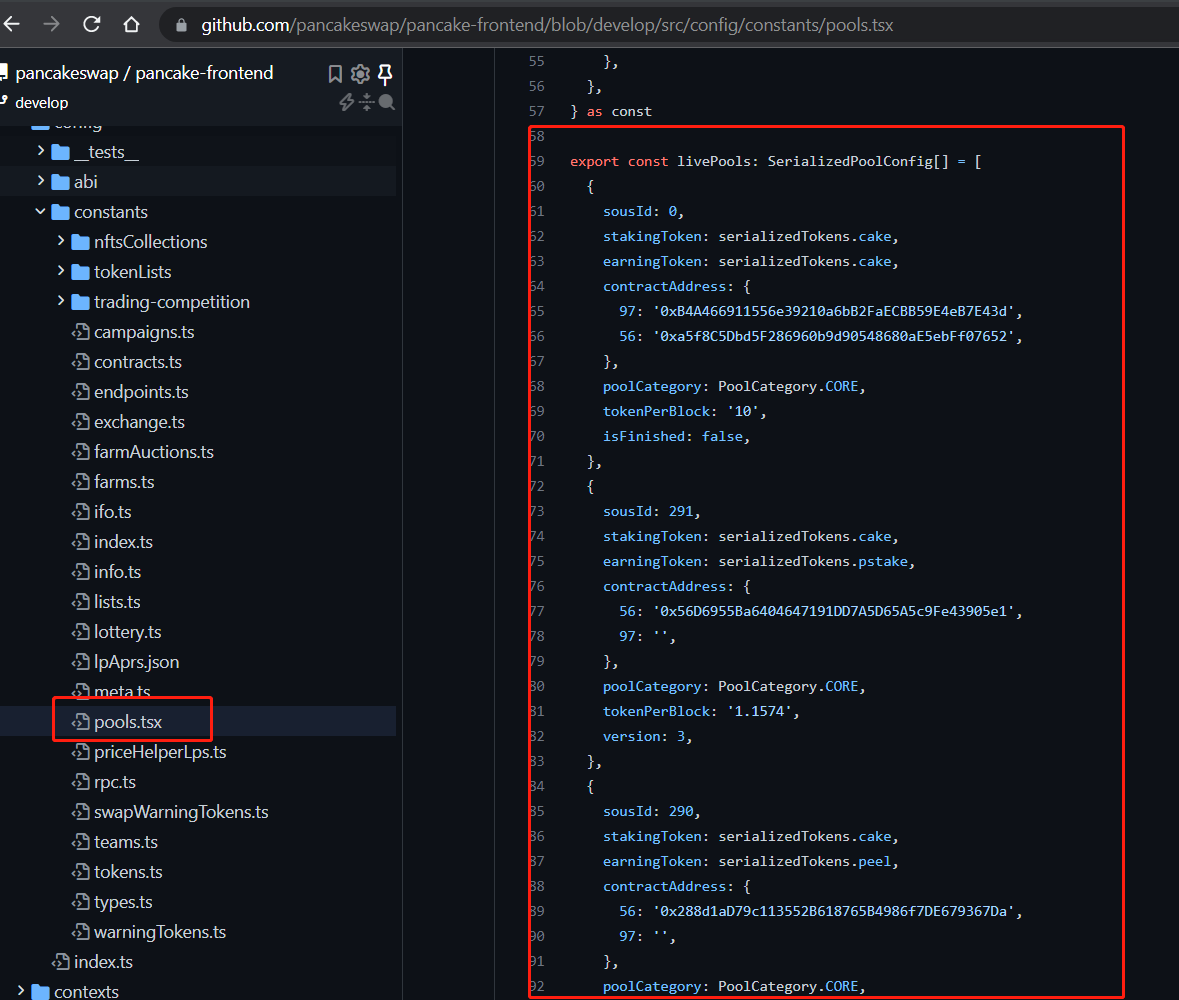The image size is (1179, 1000).
Task: Select the GitHub URL address bar
Action: [547, 25]
